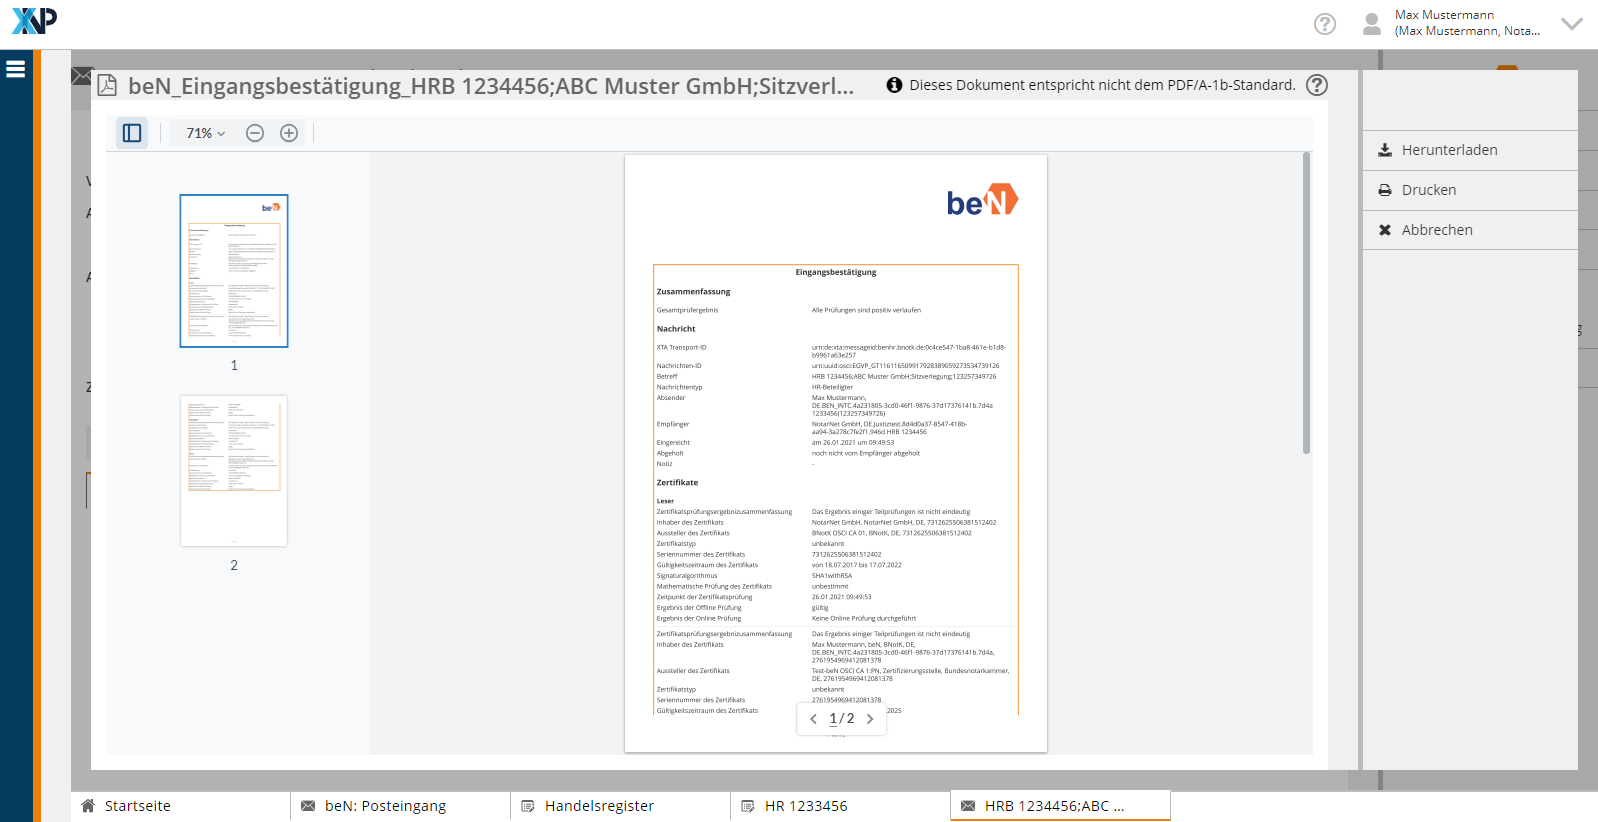Click Drucken to print the document
This screenshot has height=822, width=1598.
(1470, 190)
